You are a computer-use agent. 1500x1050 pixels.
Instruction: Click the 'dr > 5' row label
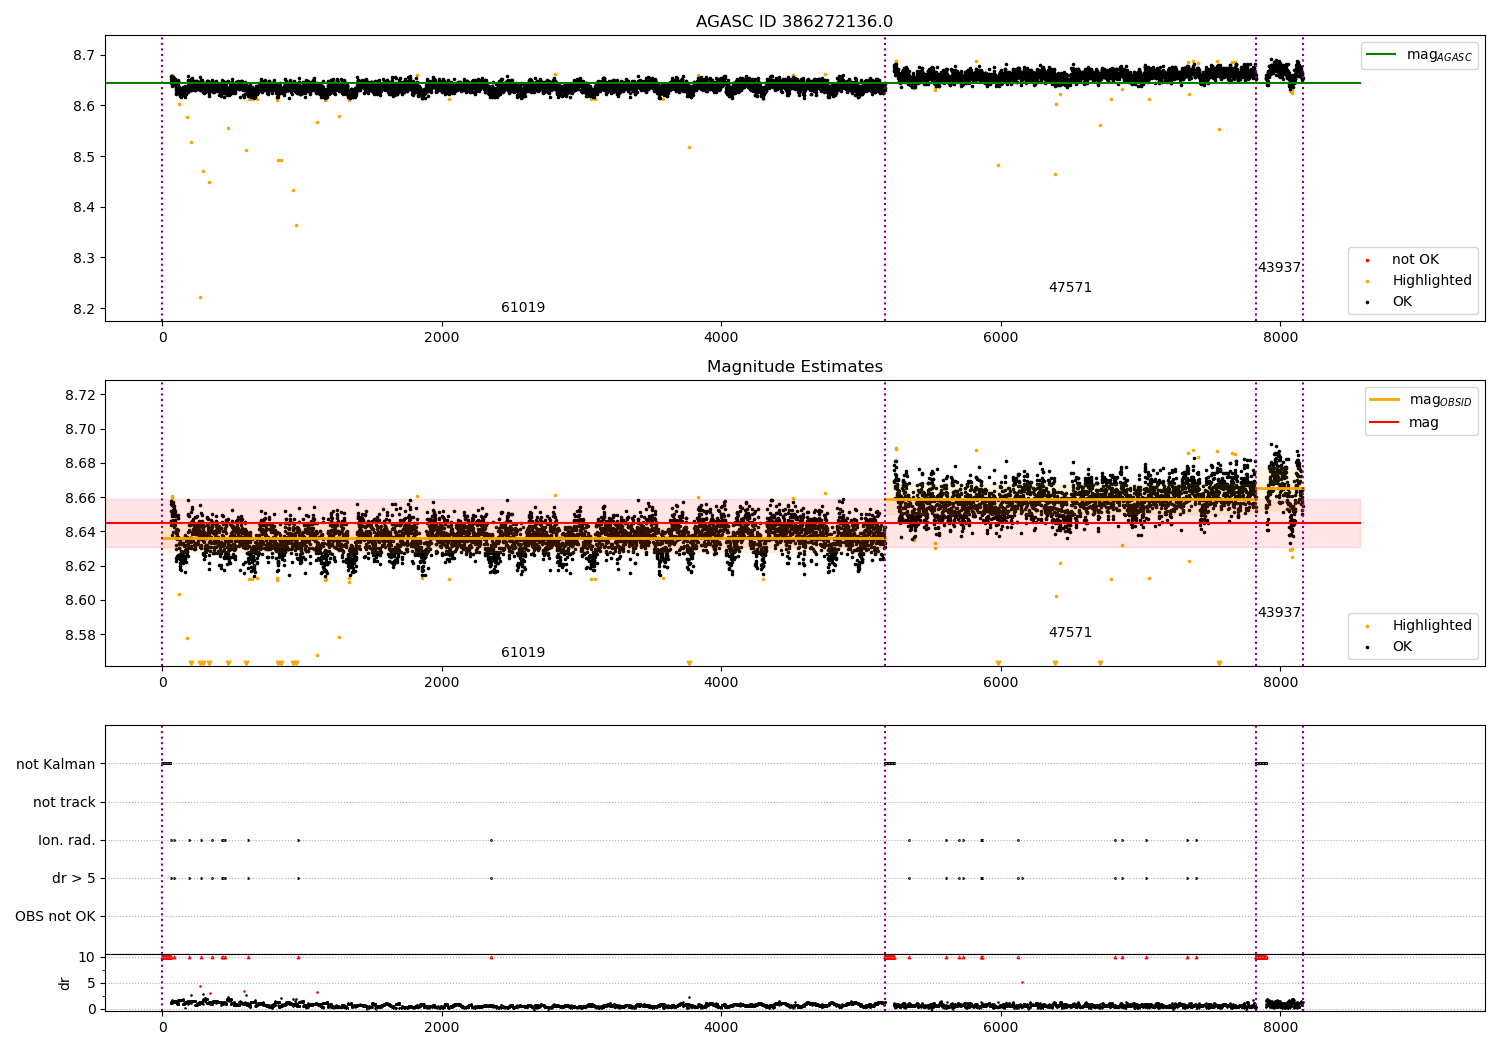click(74, 879)
